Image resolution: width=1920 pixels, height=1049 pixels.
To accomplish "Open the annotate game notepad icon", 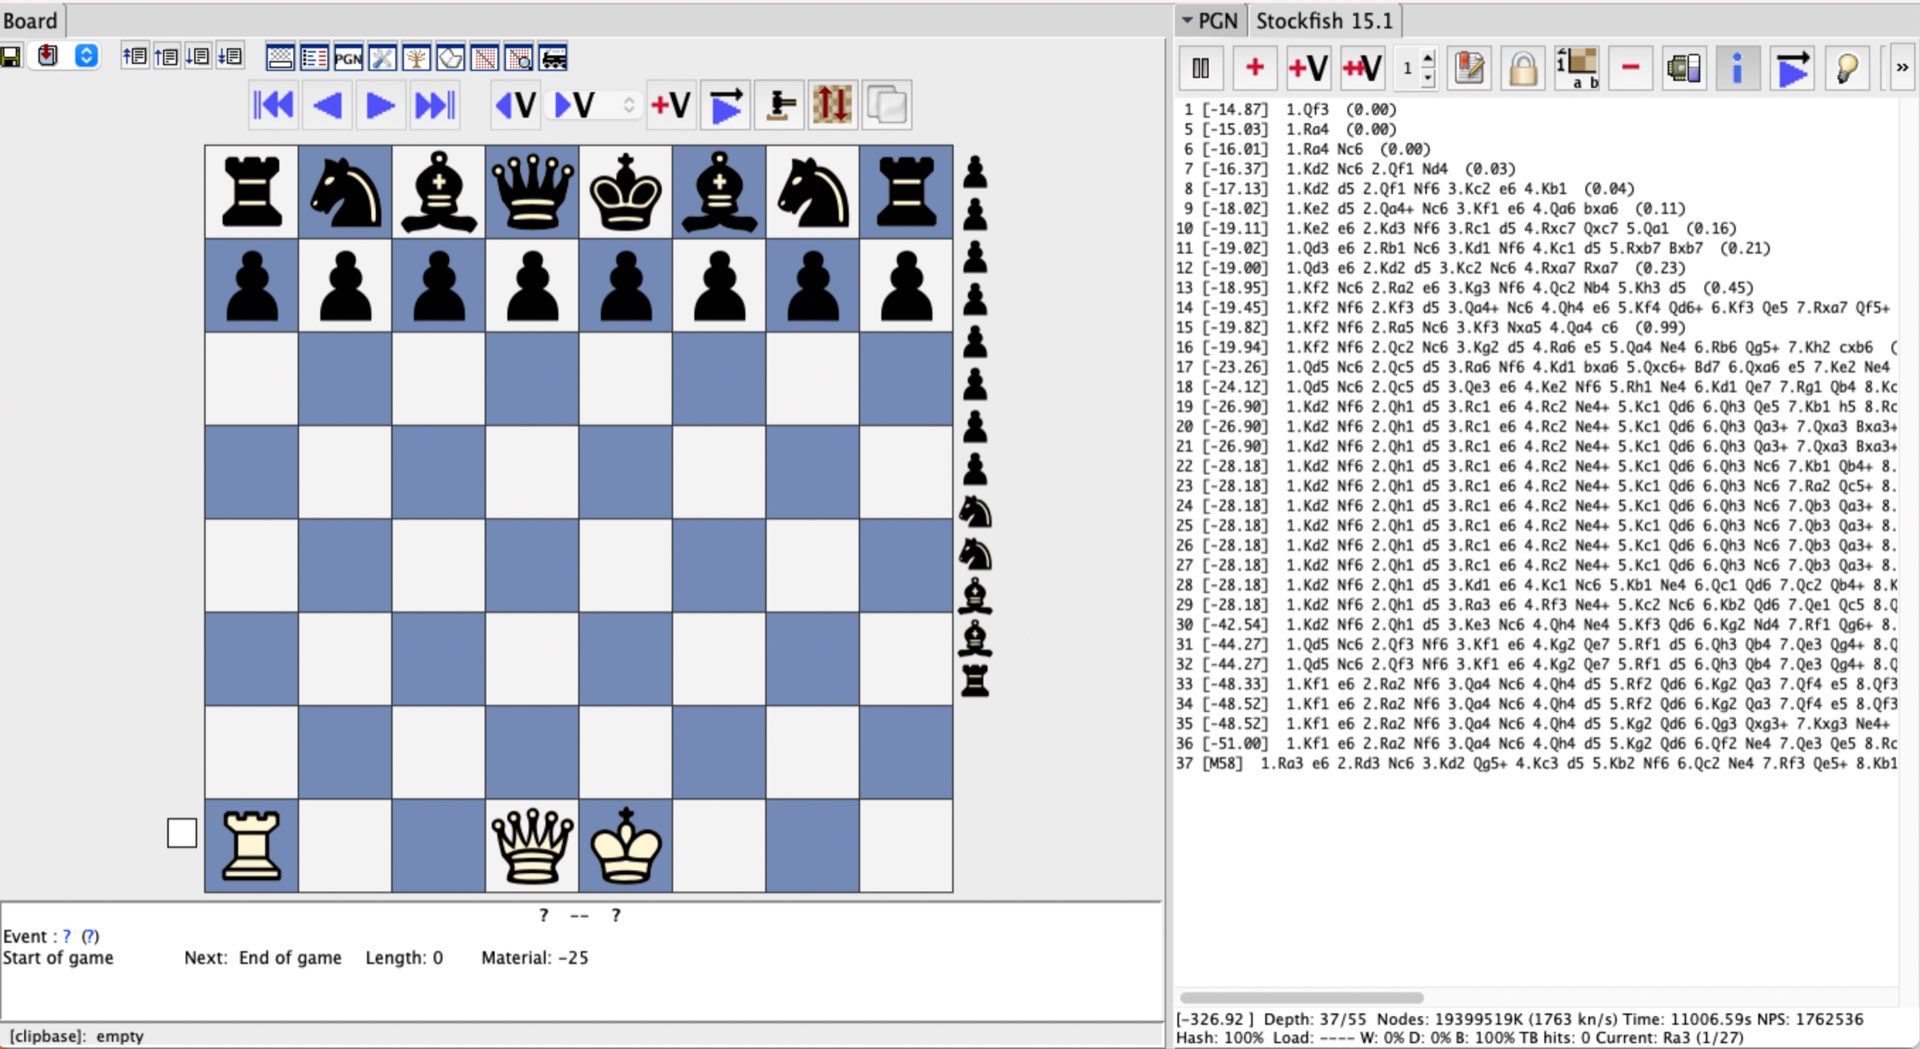I will click(1470, 68).
